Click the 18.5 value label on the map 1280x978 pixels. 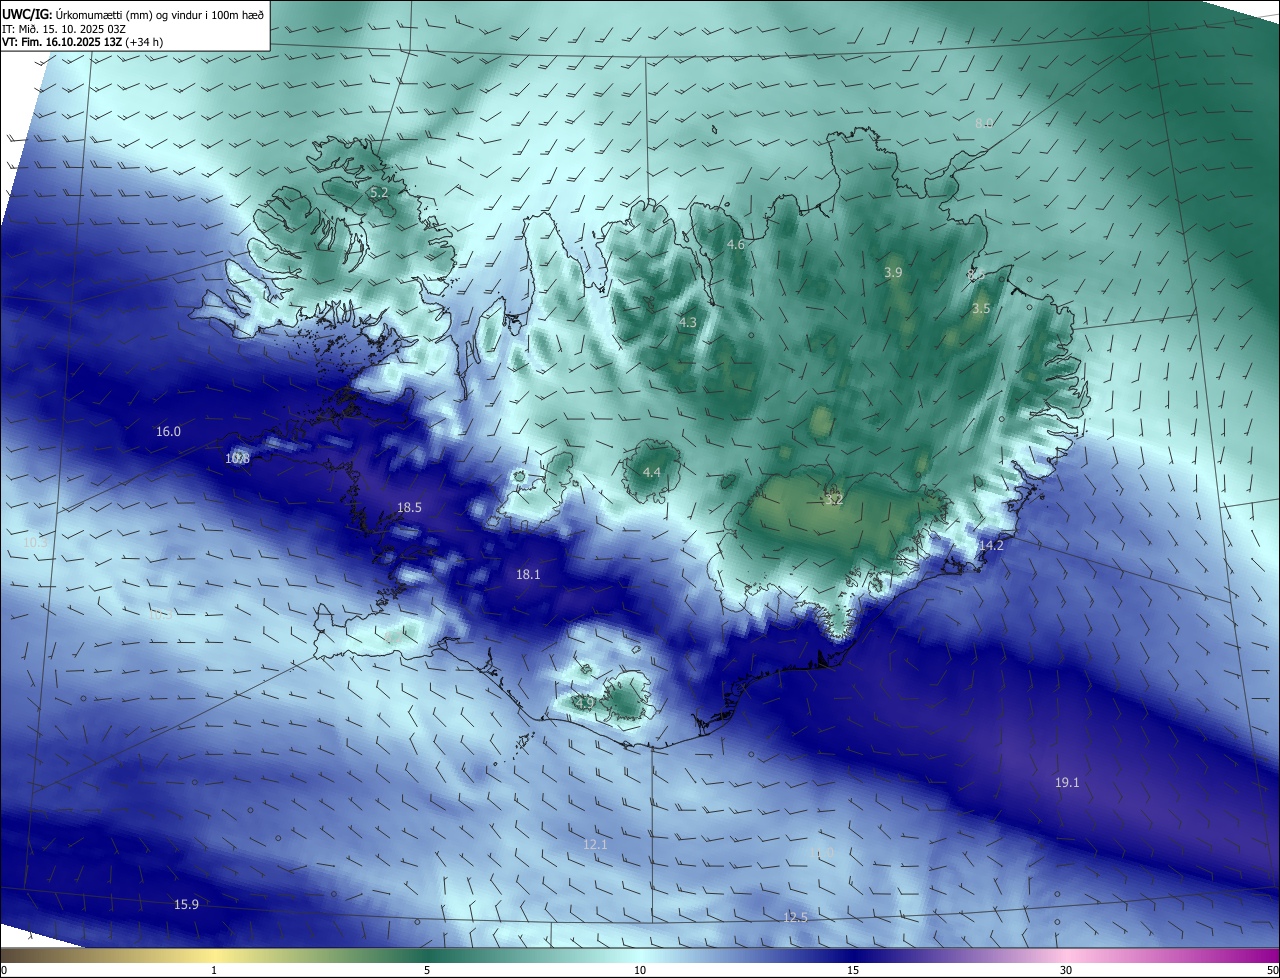409,508
